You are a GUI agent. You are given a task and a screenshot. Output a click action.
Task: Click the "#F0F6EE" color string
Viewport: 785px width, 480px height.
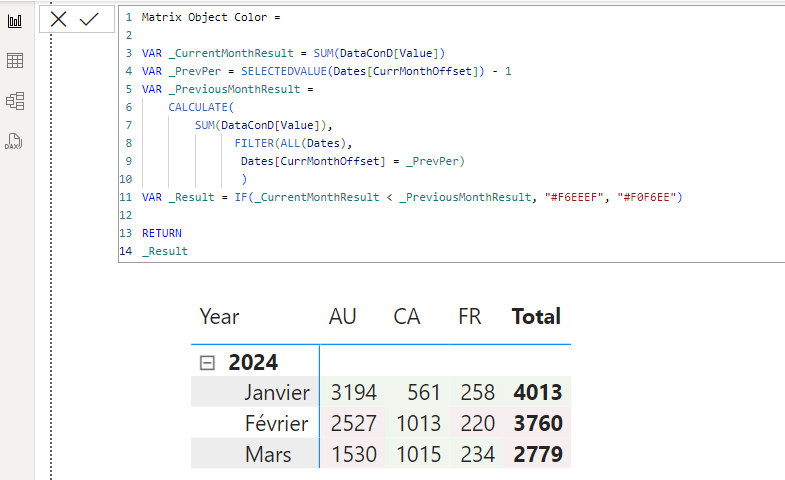647,197
